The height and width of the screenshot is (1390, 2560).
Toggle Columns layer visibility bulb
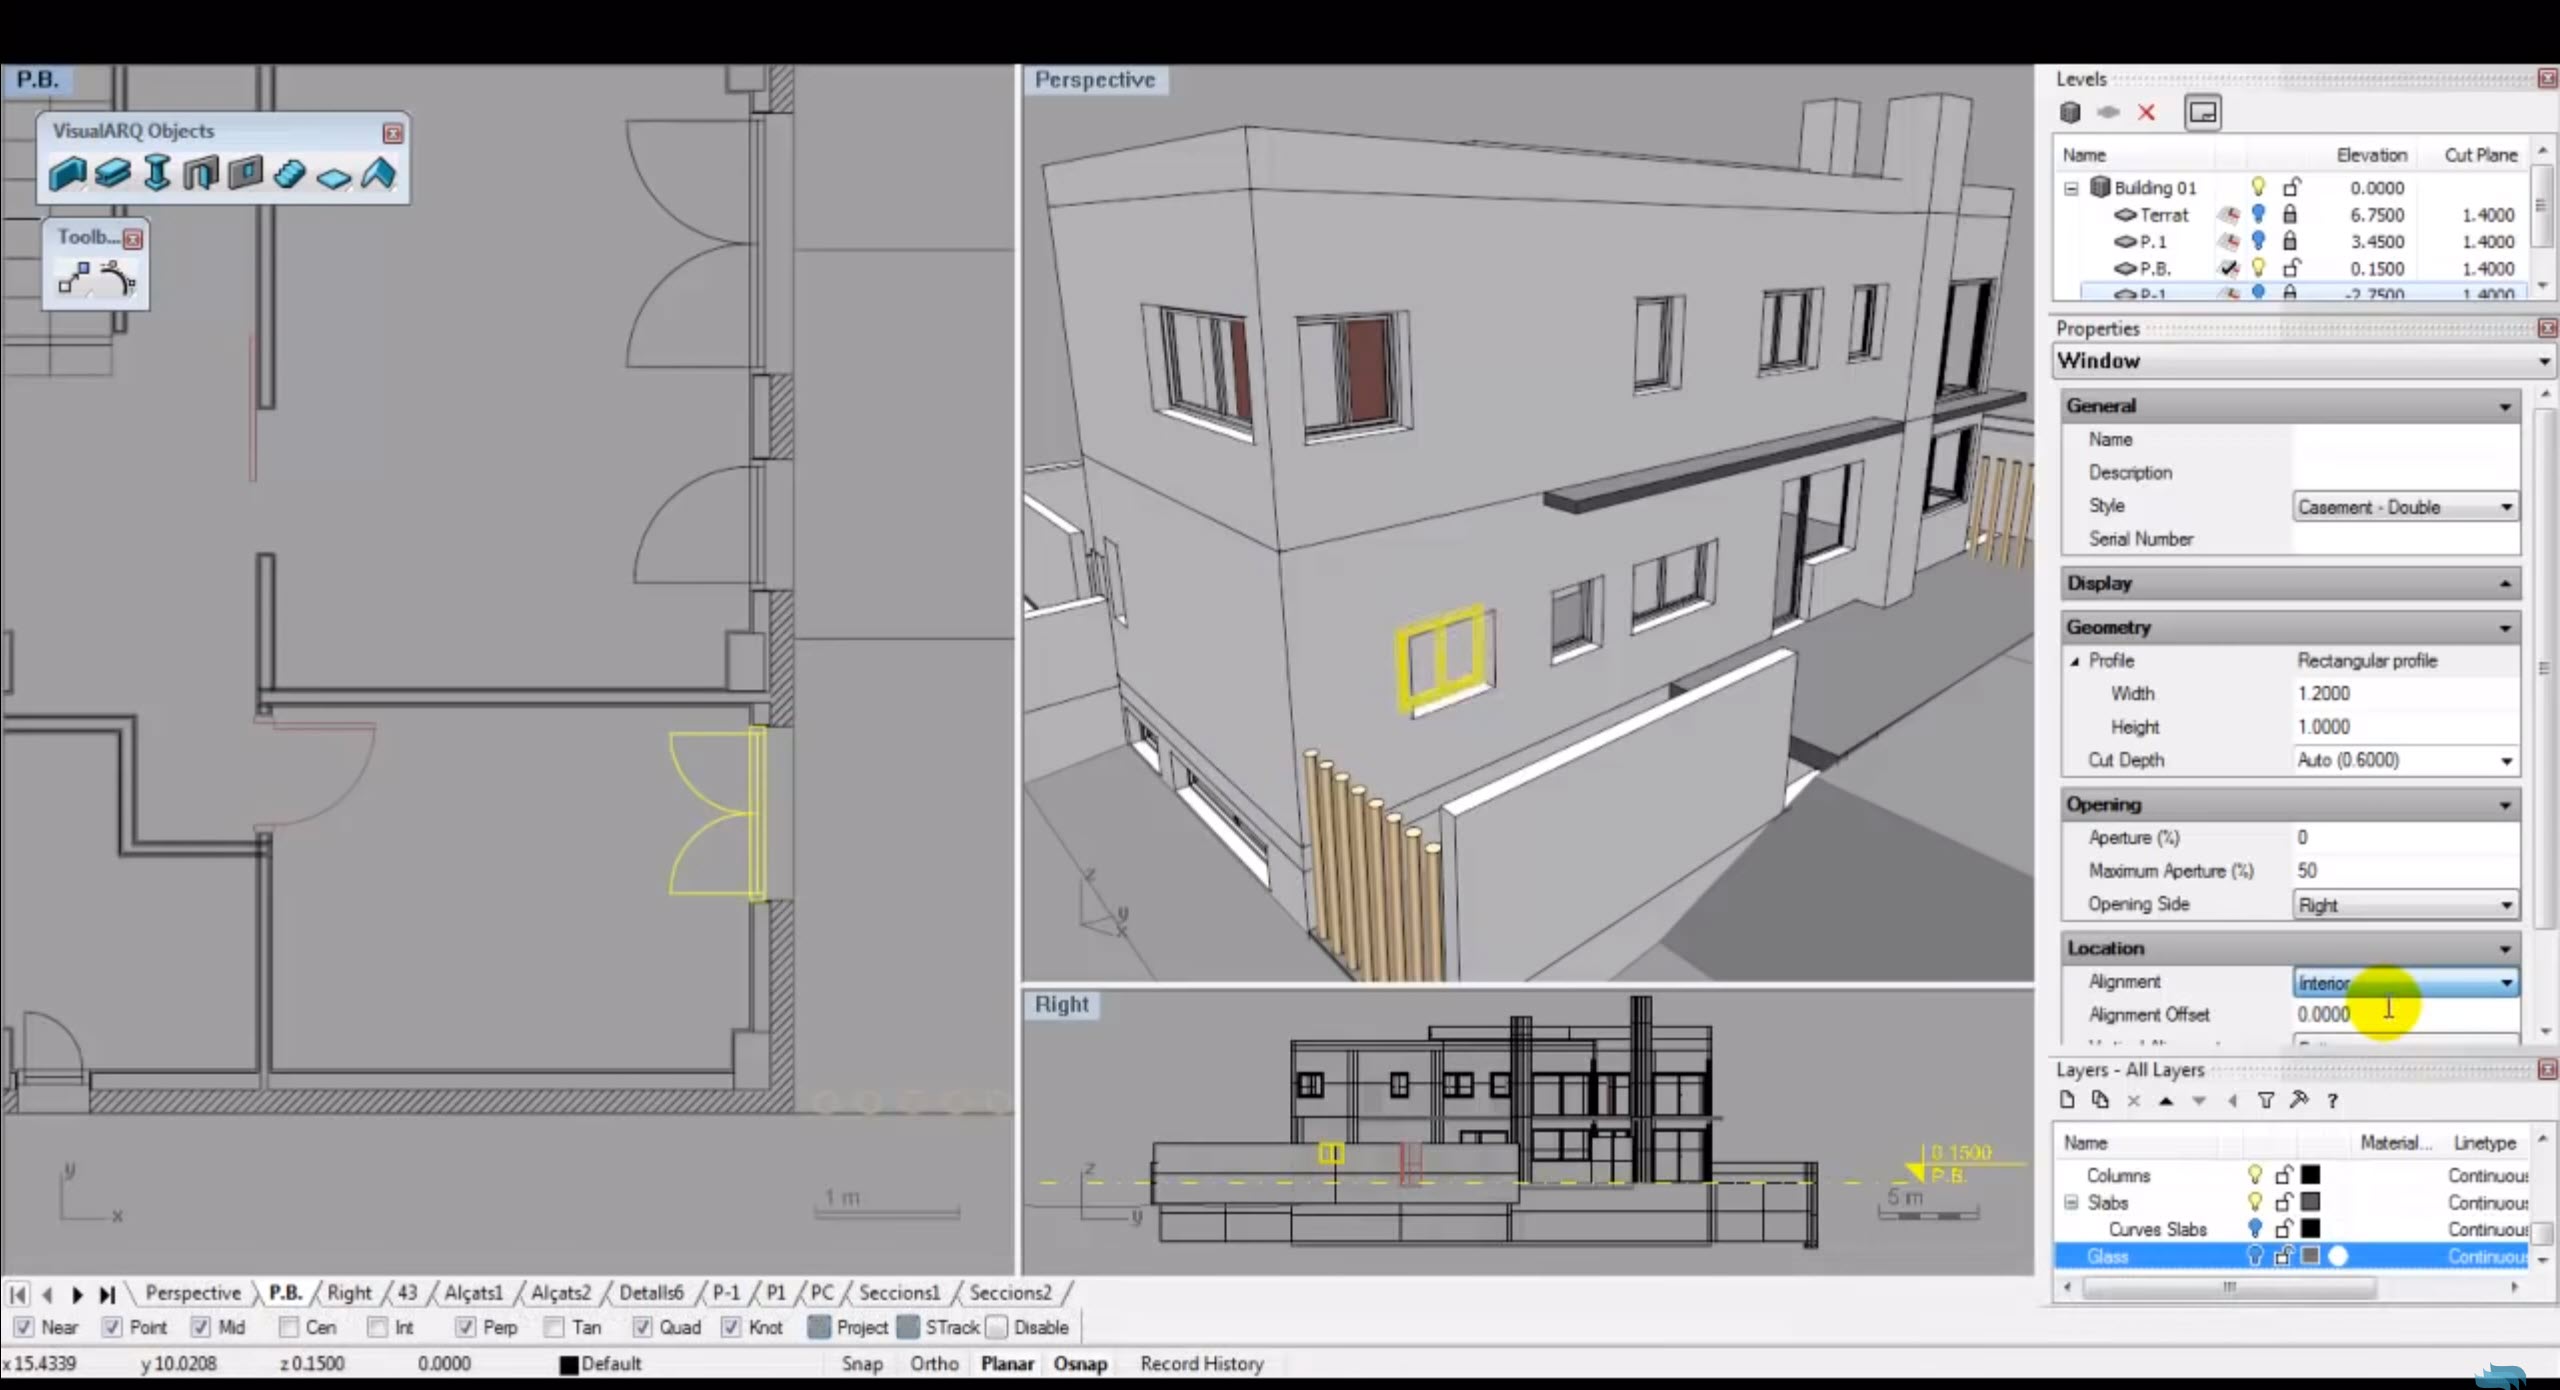tap(2254, 1175)
